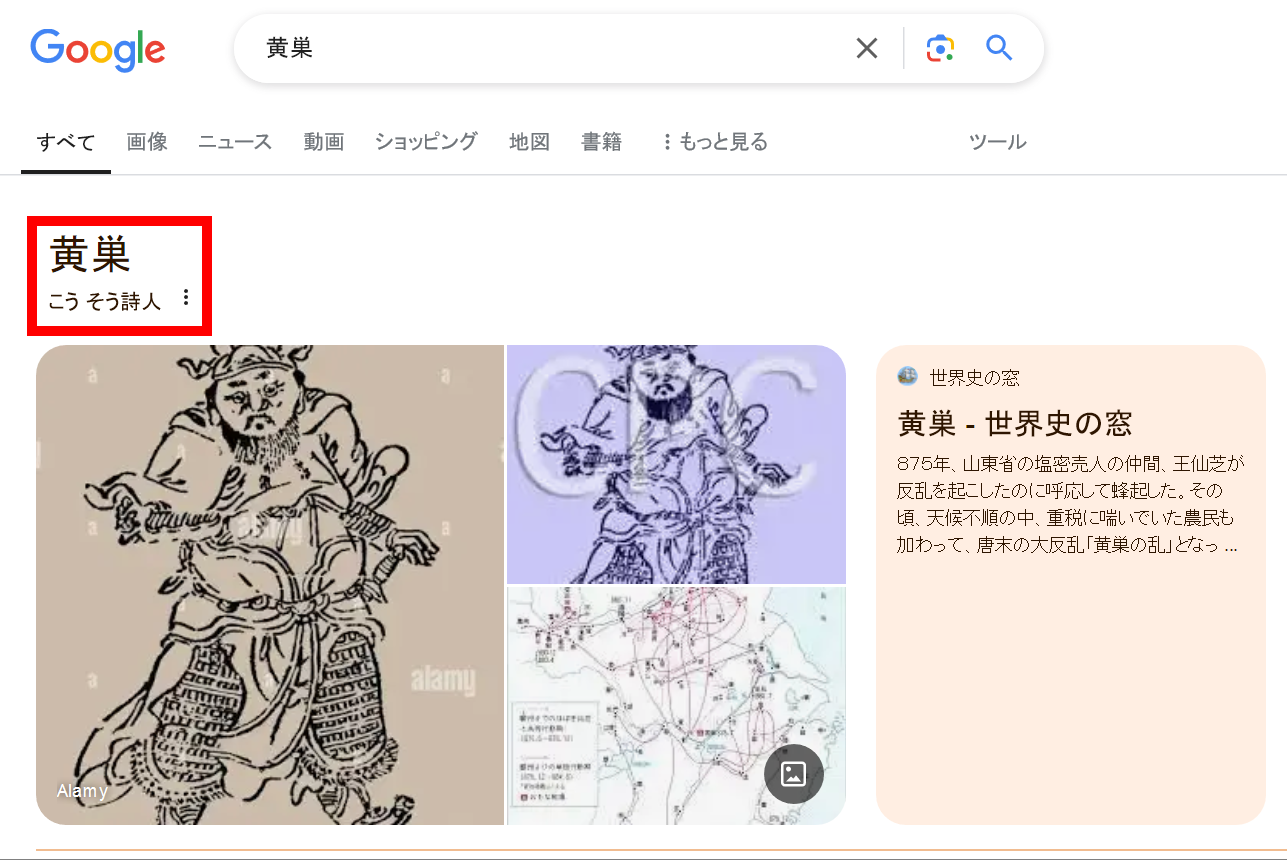Click the blue magnifier search icon
Image resolution: width=1287 pixels, height=860 pixels.
click(x=999, y=47)
